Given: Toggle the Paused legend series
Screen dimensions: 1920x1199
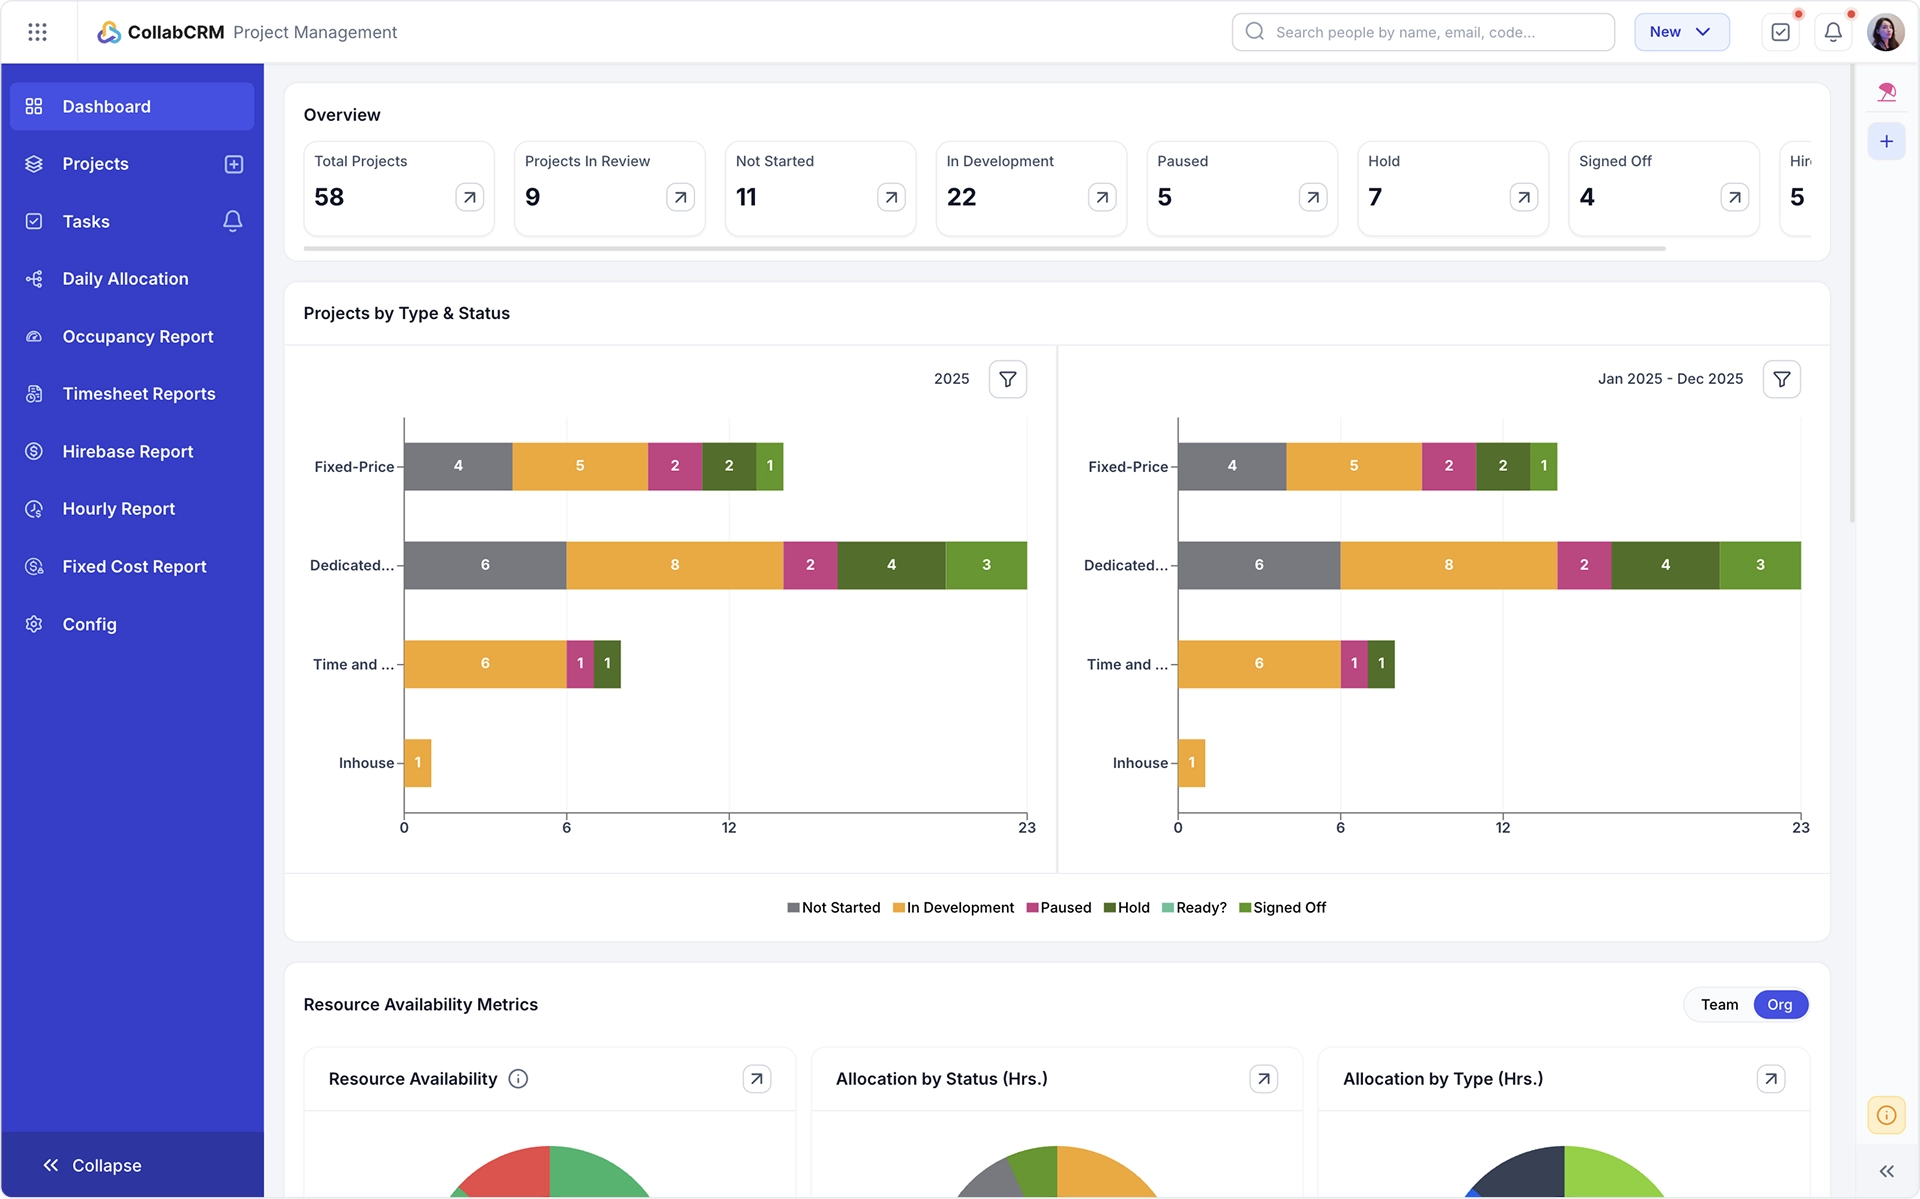Looking at the screenshot, I should click(1058, 907).
